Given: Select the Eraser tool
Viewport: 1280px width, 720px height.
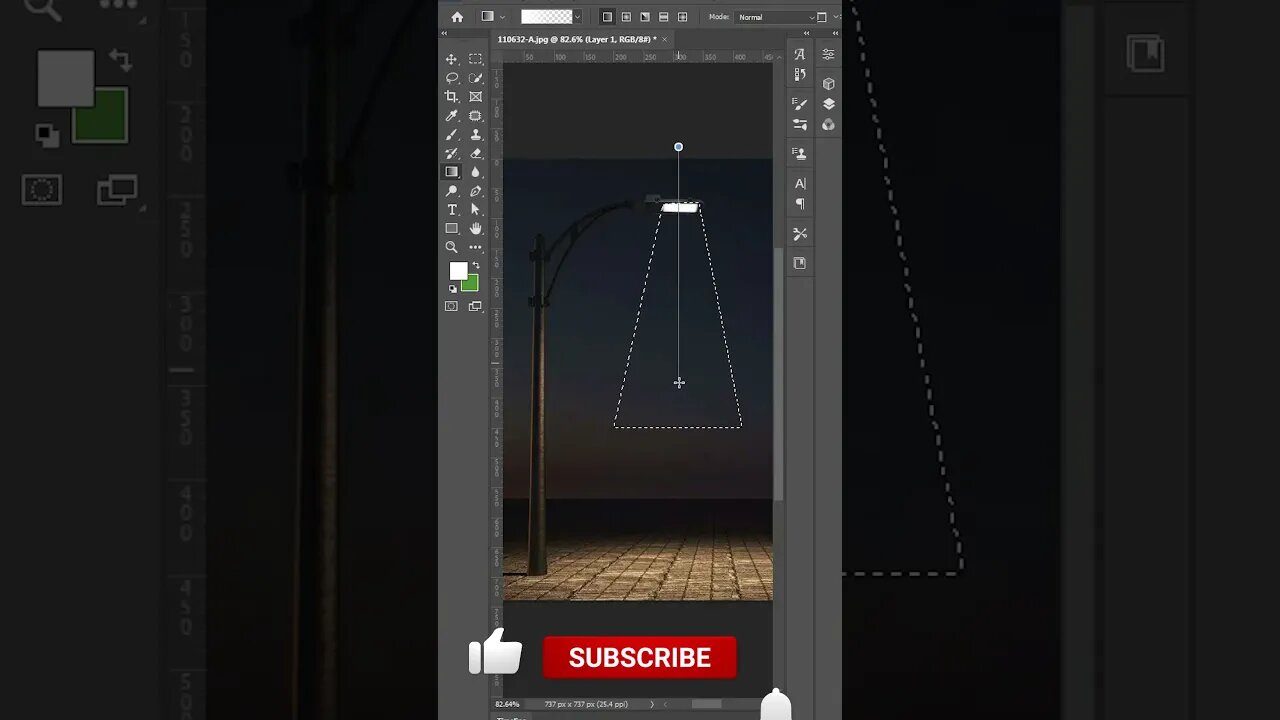Looking at the screenshot, I should coord(476,153).
